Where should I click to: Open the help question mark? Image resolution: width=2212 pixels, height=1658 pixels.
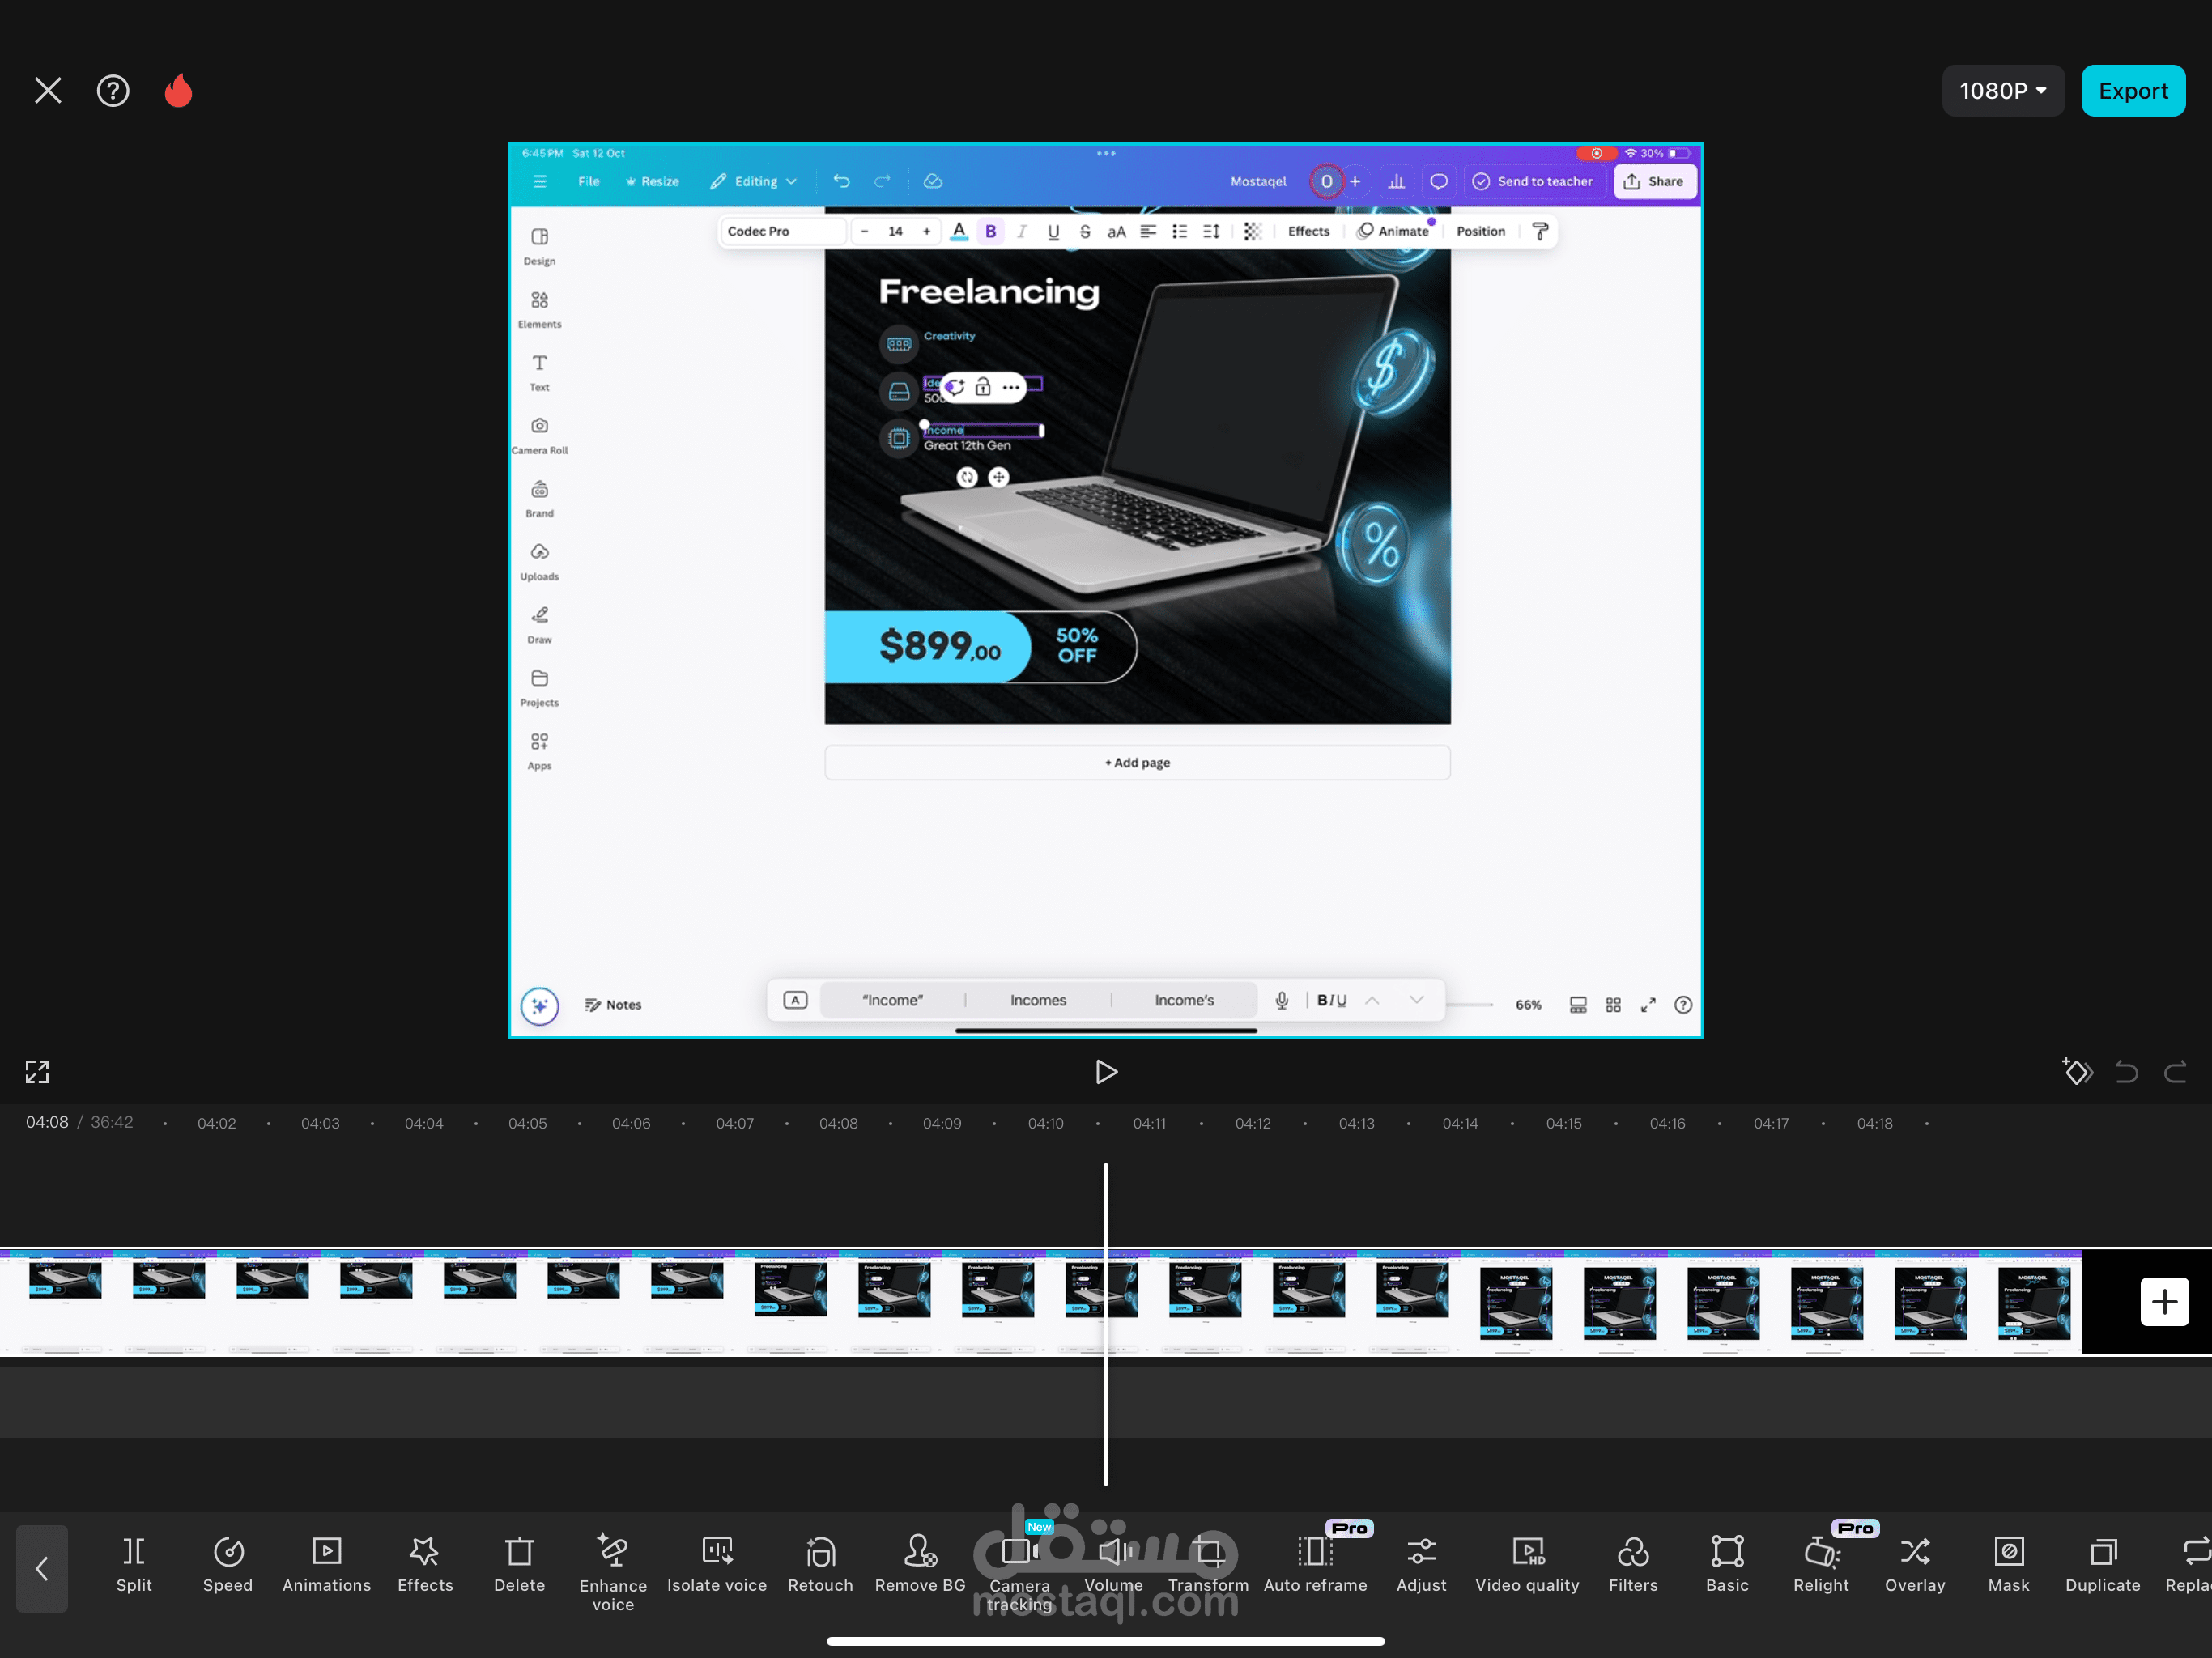point(113,91)
